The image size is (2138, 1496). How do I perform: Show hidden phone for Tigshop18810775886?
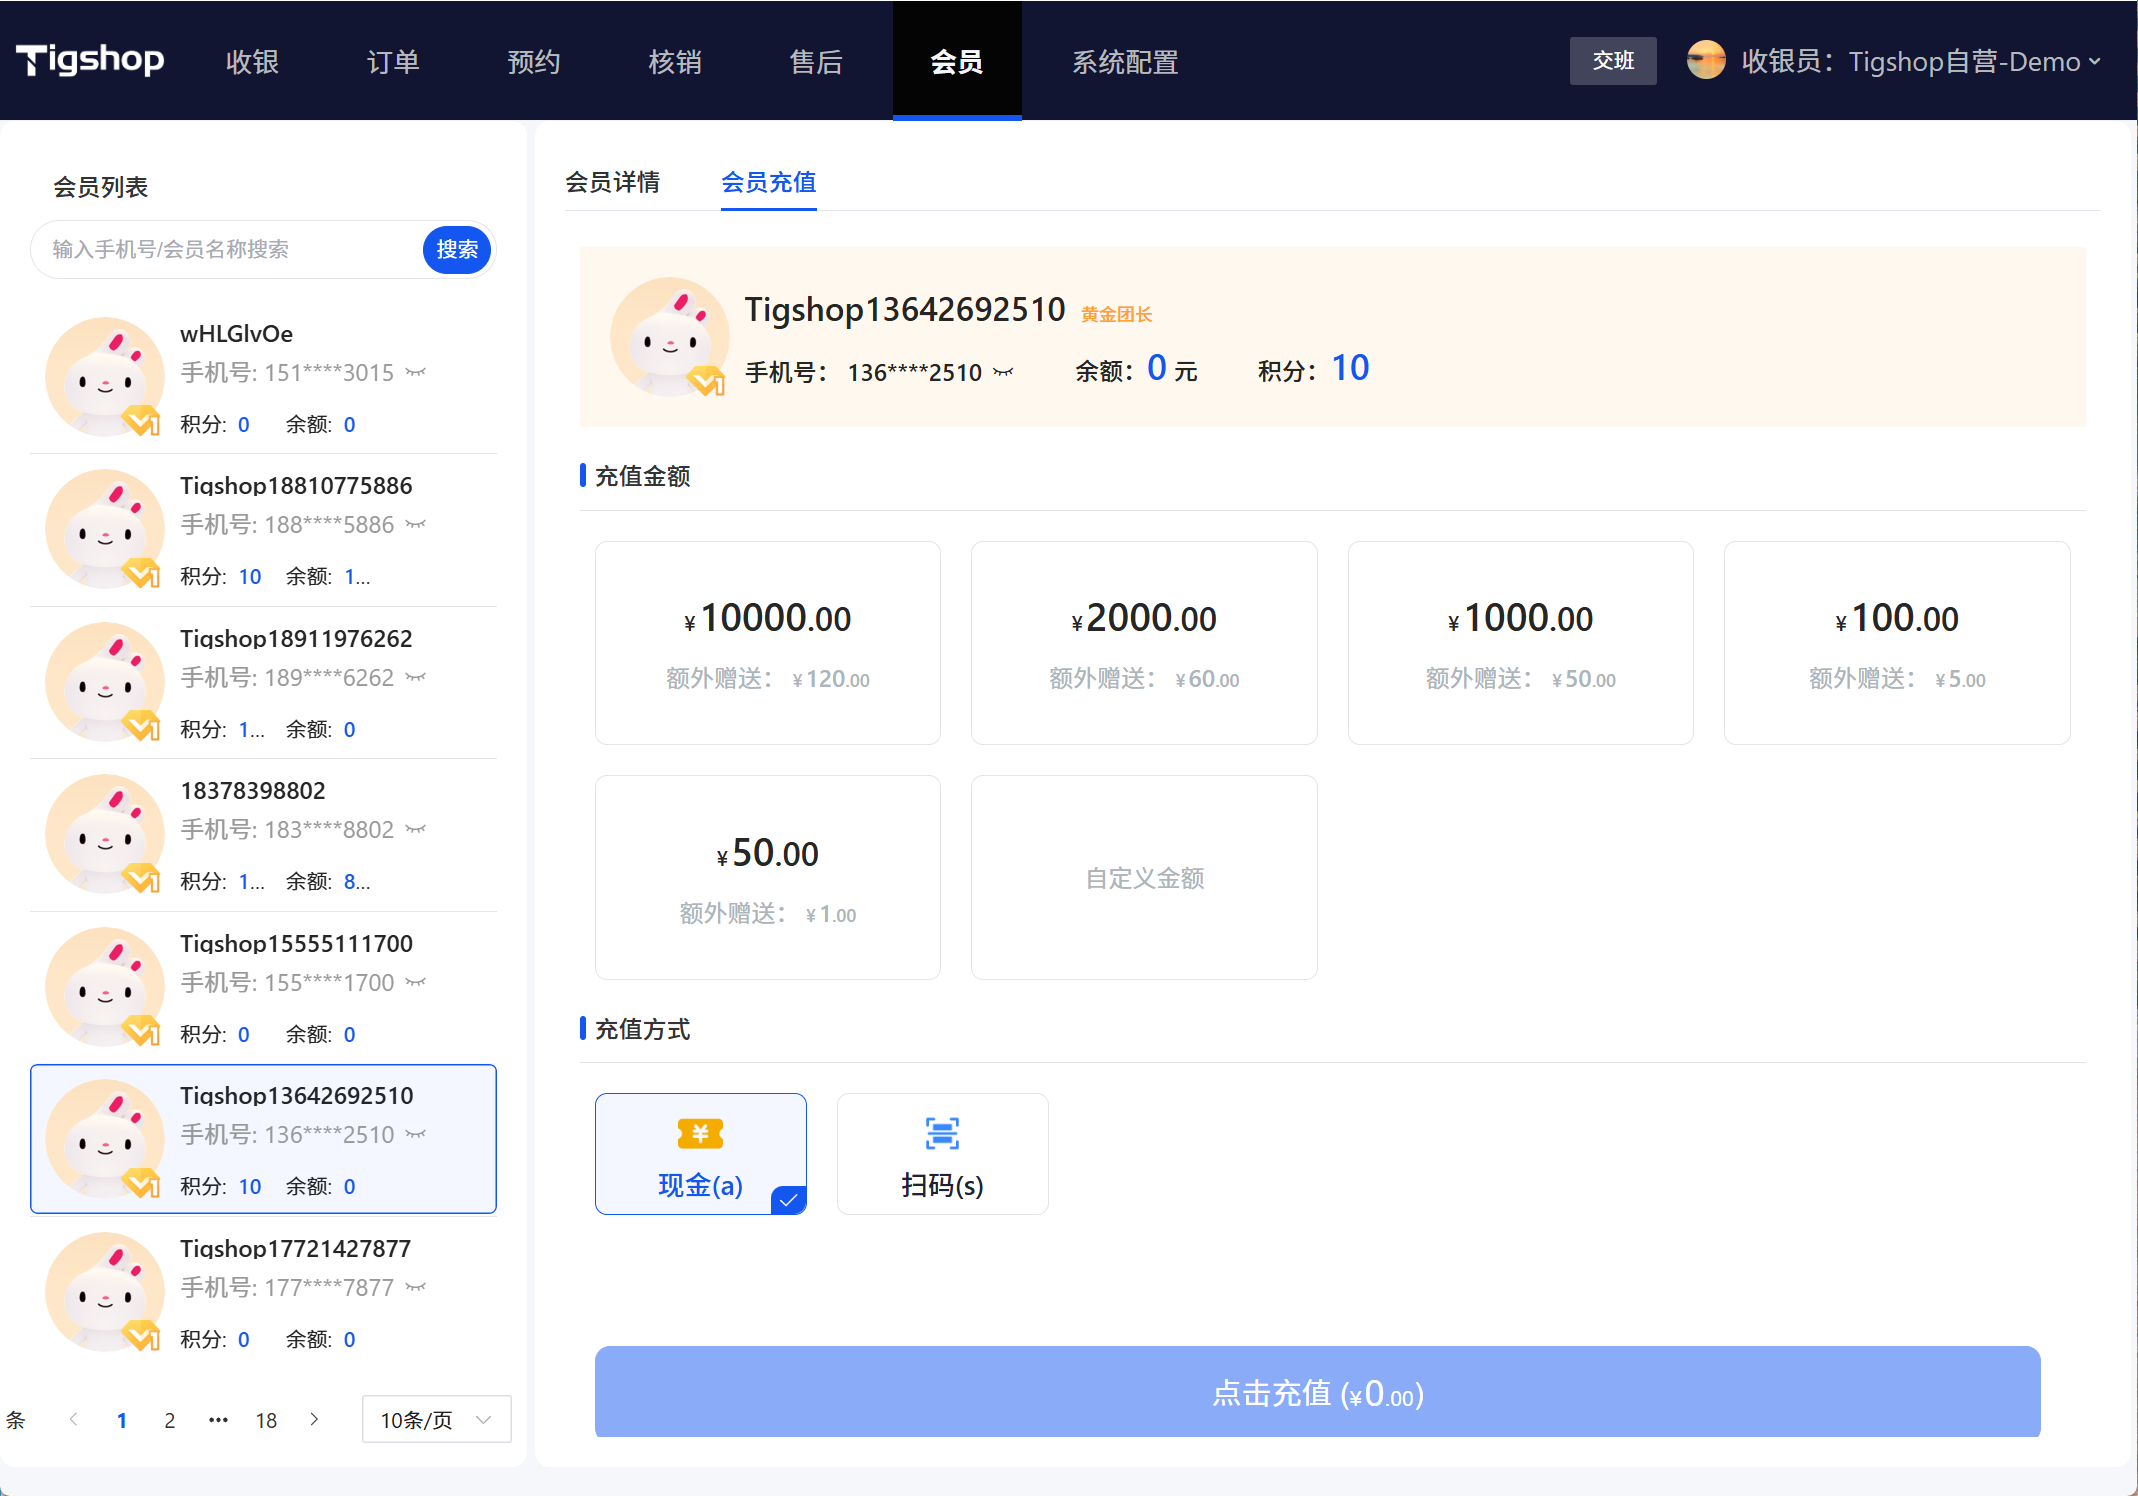click(416, 525)
